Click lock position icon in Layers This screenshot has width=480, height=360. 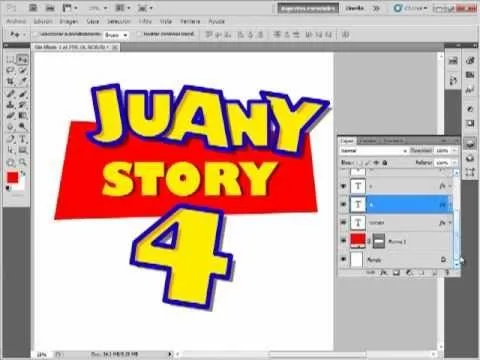[376, 163]
